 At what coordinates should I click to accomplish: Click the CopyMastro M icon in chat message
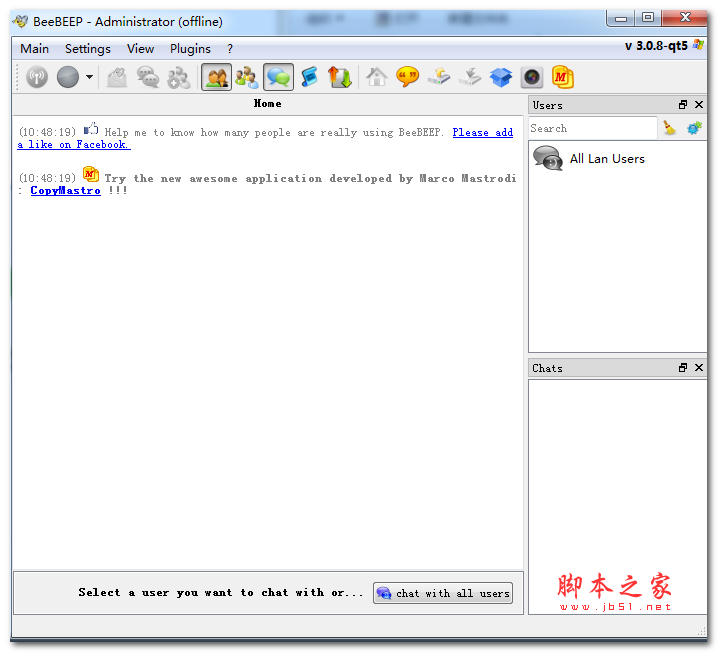pyautogui.click(x=91, y=174)
